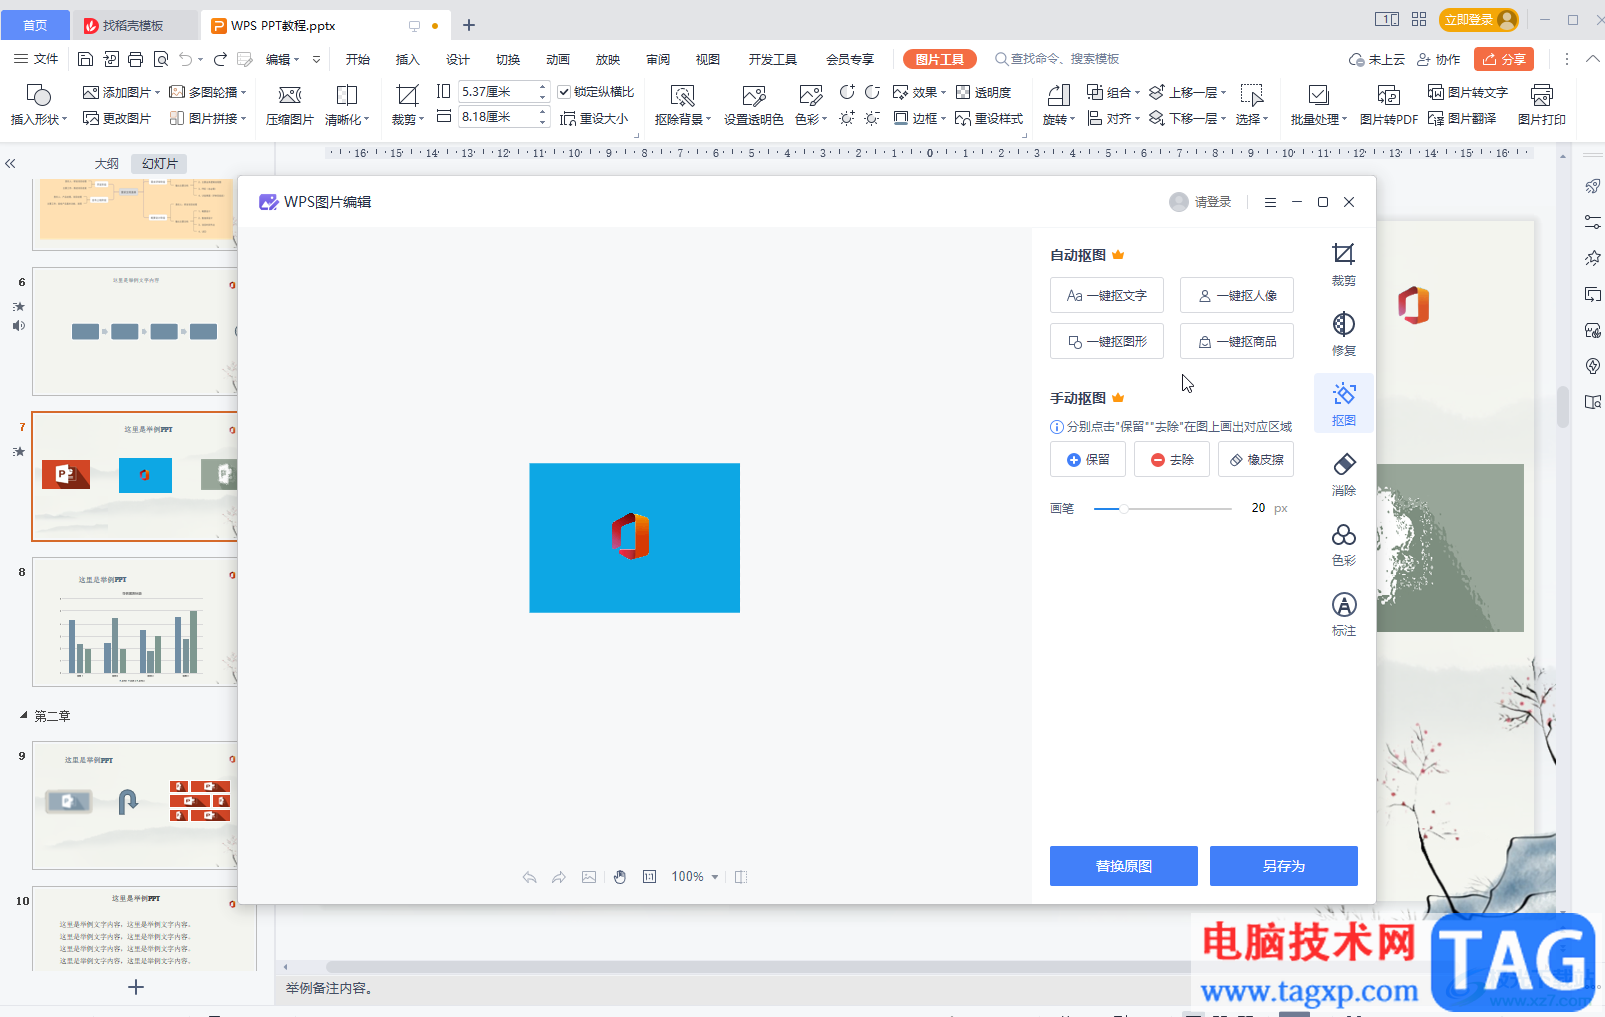Select slide 6 thumbnail

pyautogui.click(x=134, y=331)
